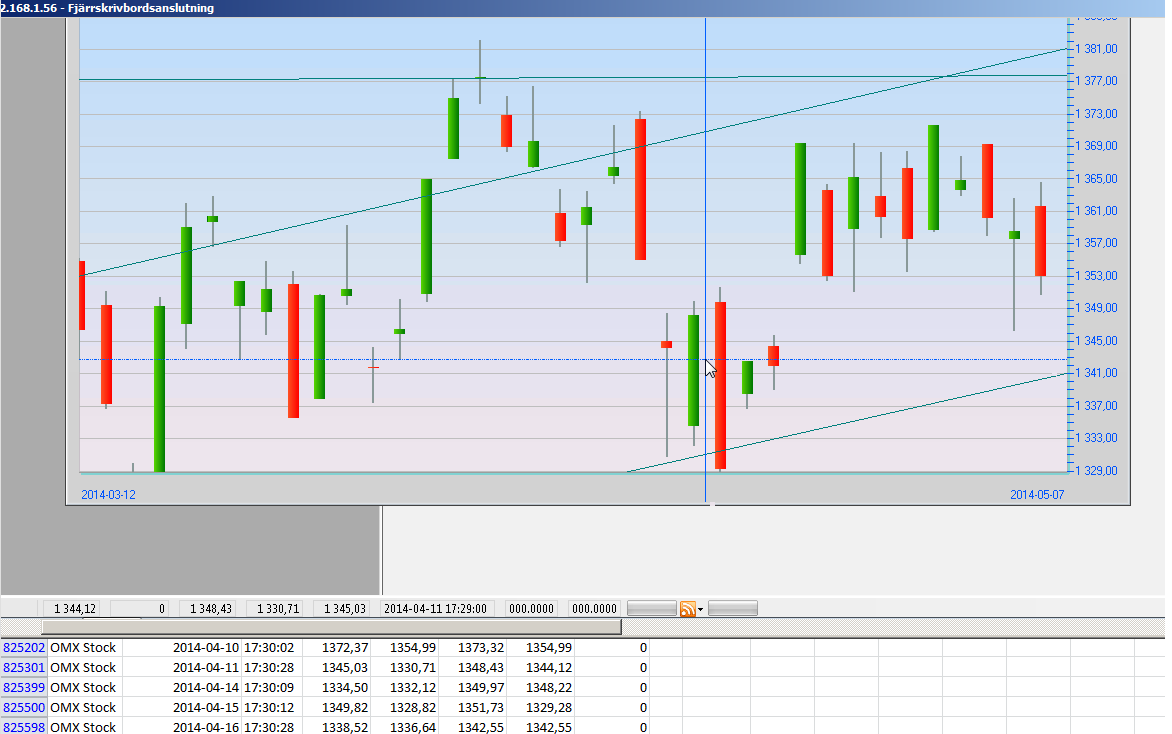Click the 1 381,00 price axis label

point(1097,49)
